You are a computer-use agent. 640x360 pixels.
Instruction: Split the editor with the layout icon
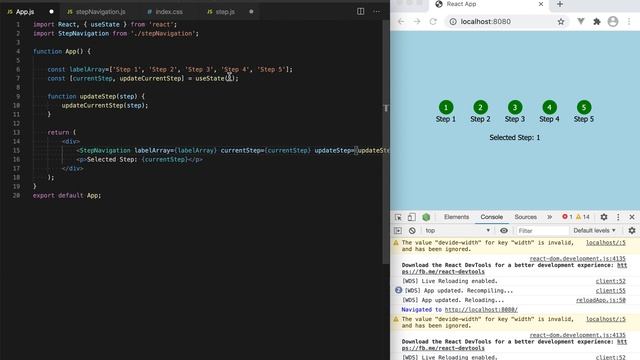(360, 11)
